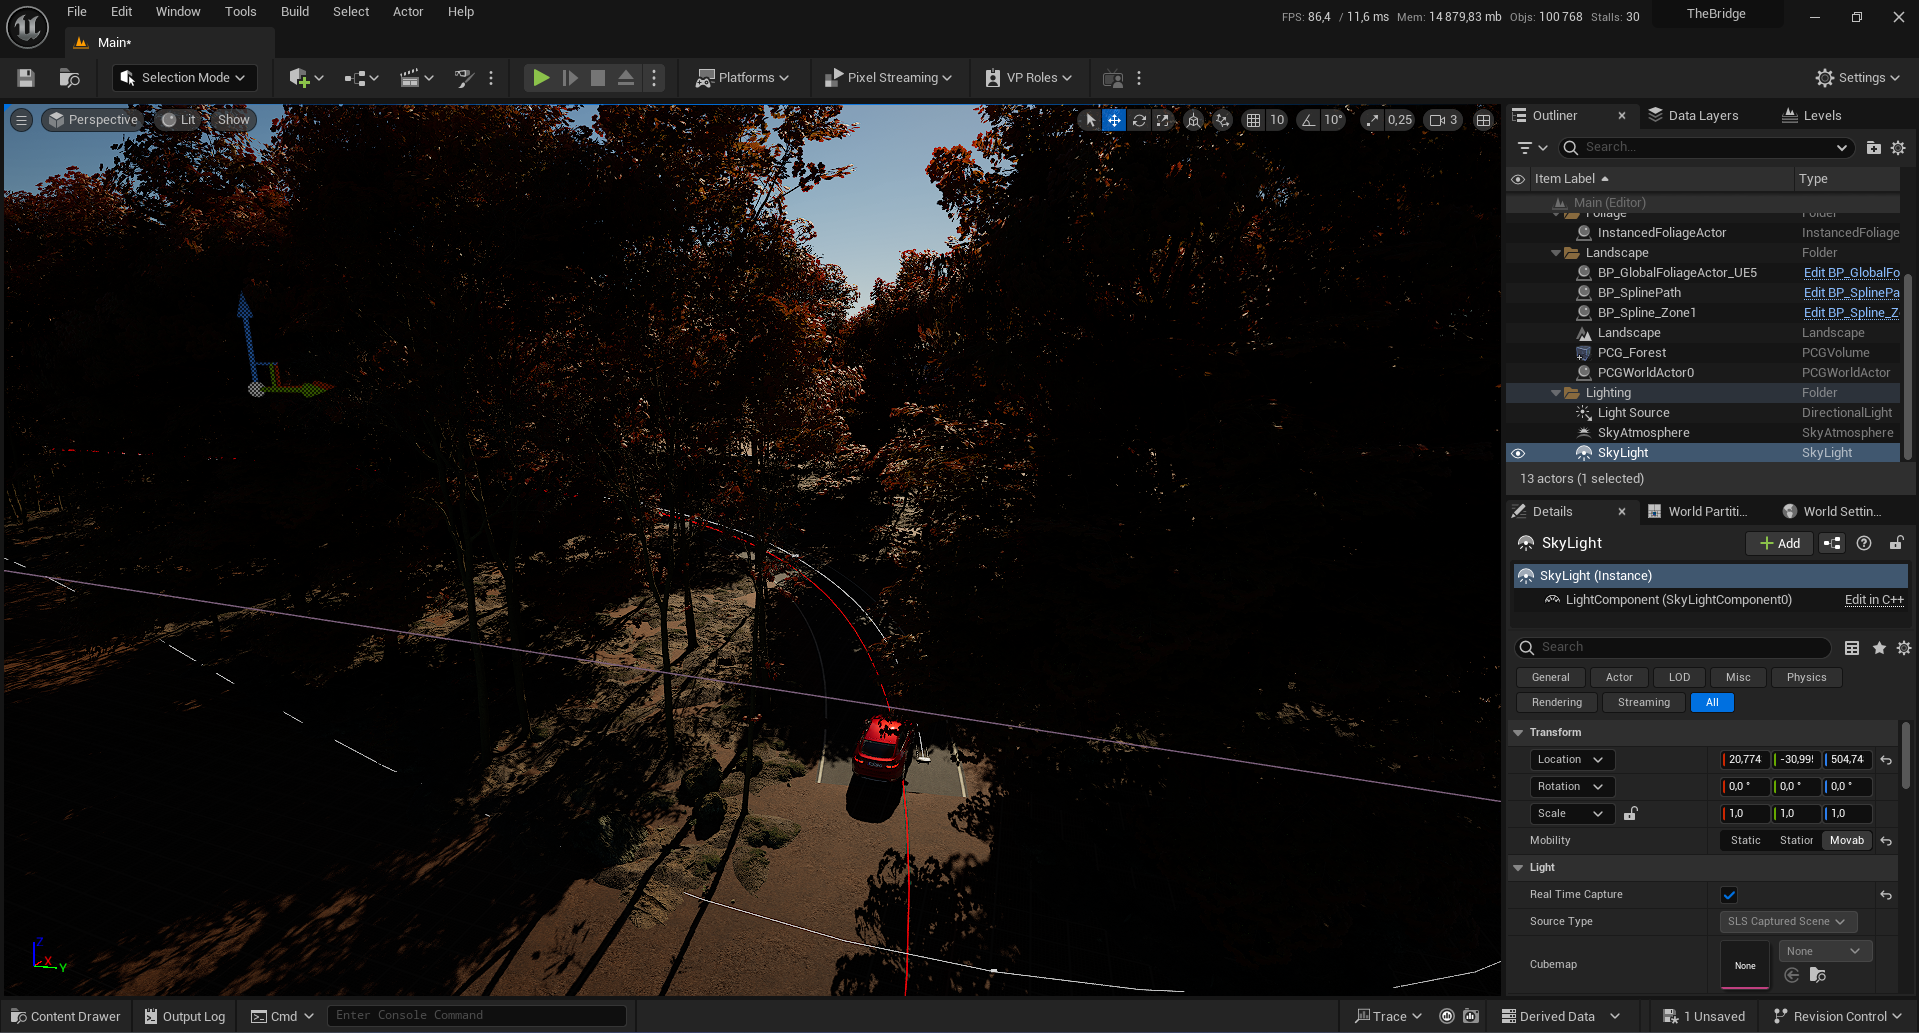Screen dimensions: 1919x1033
Task: Open Outliner settings gear icon
Action: [1898, 148]
